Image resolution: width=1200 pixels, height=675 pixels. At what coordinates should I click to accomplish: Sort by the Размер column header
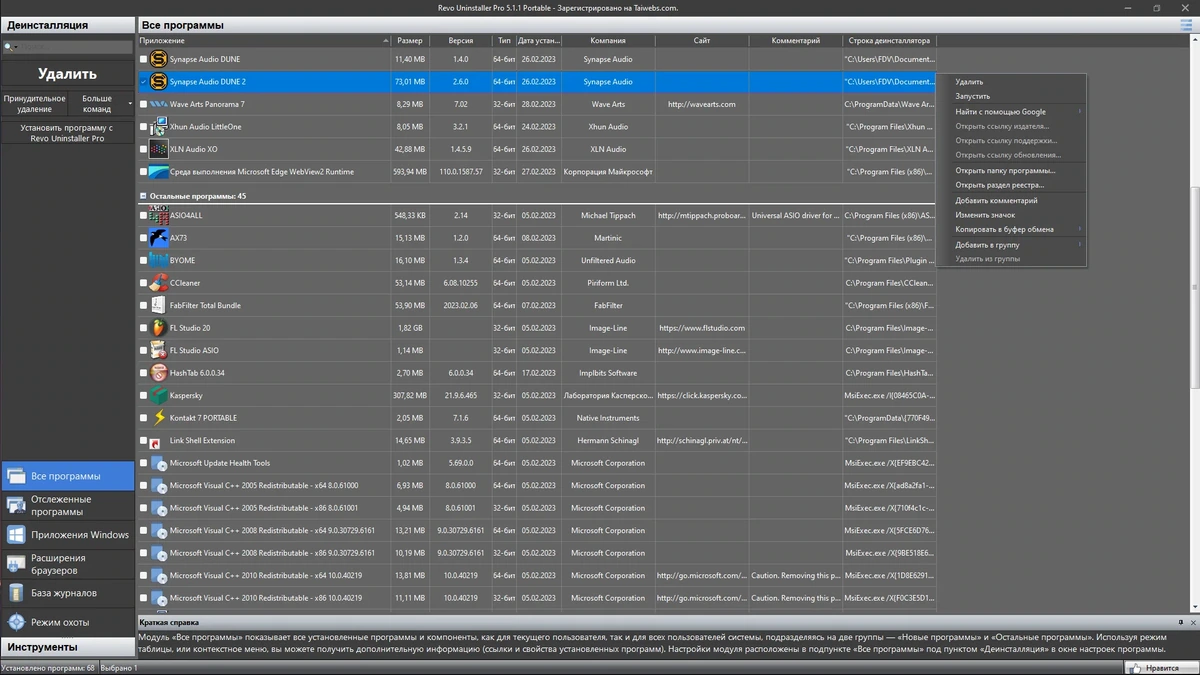pyautogui.click(x=410, y=41)
